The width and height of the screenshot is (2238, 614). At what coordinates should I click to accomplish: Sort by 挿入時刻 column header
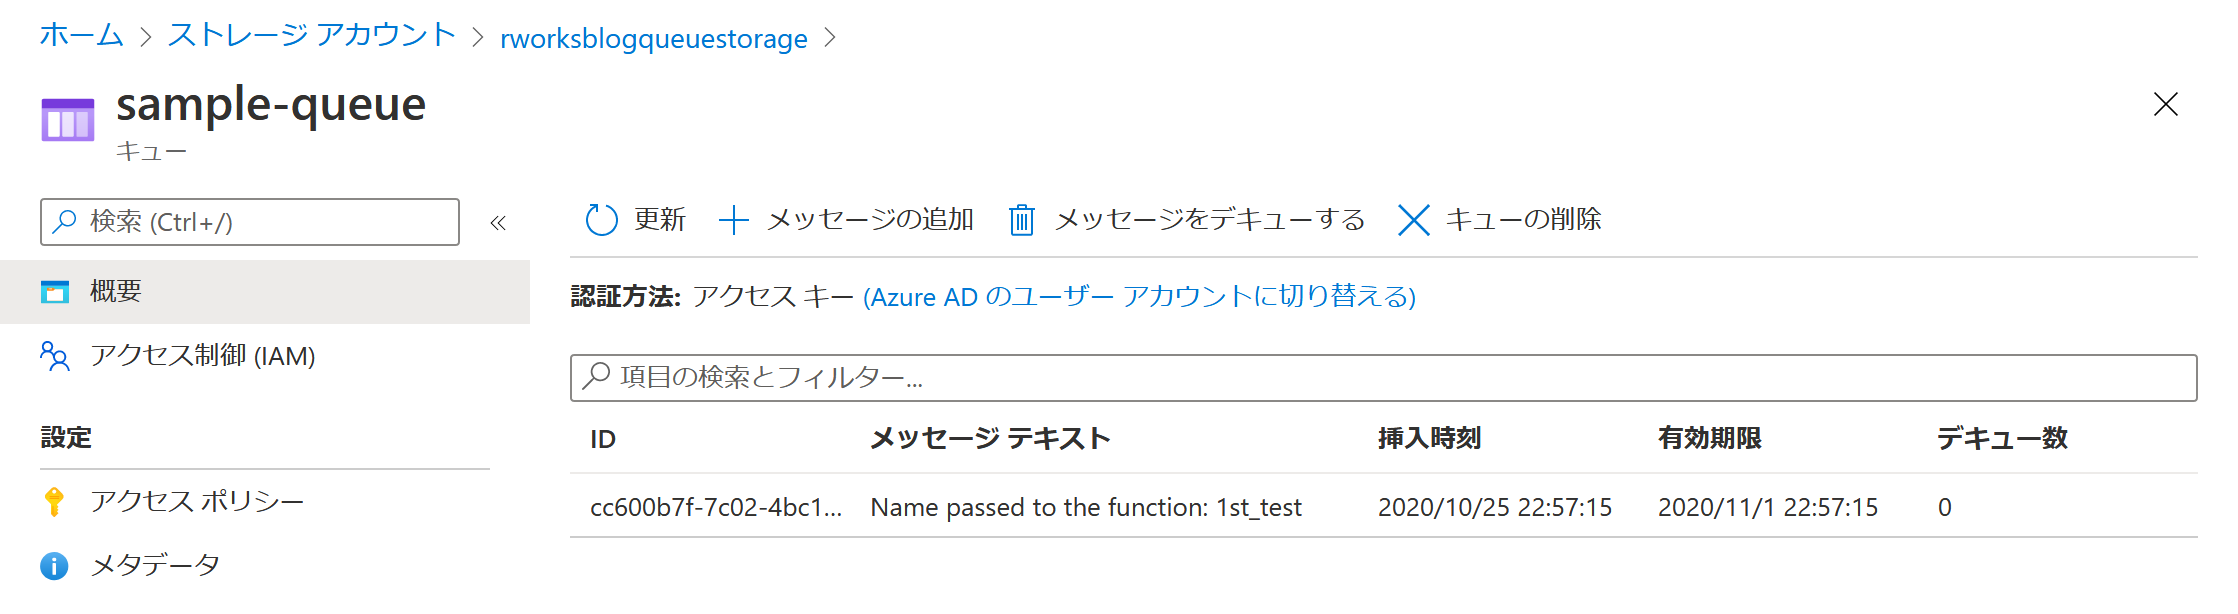pyautogui.click(x=1429, y=439)
